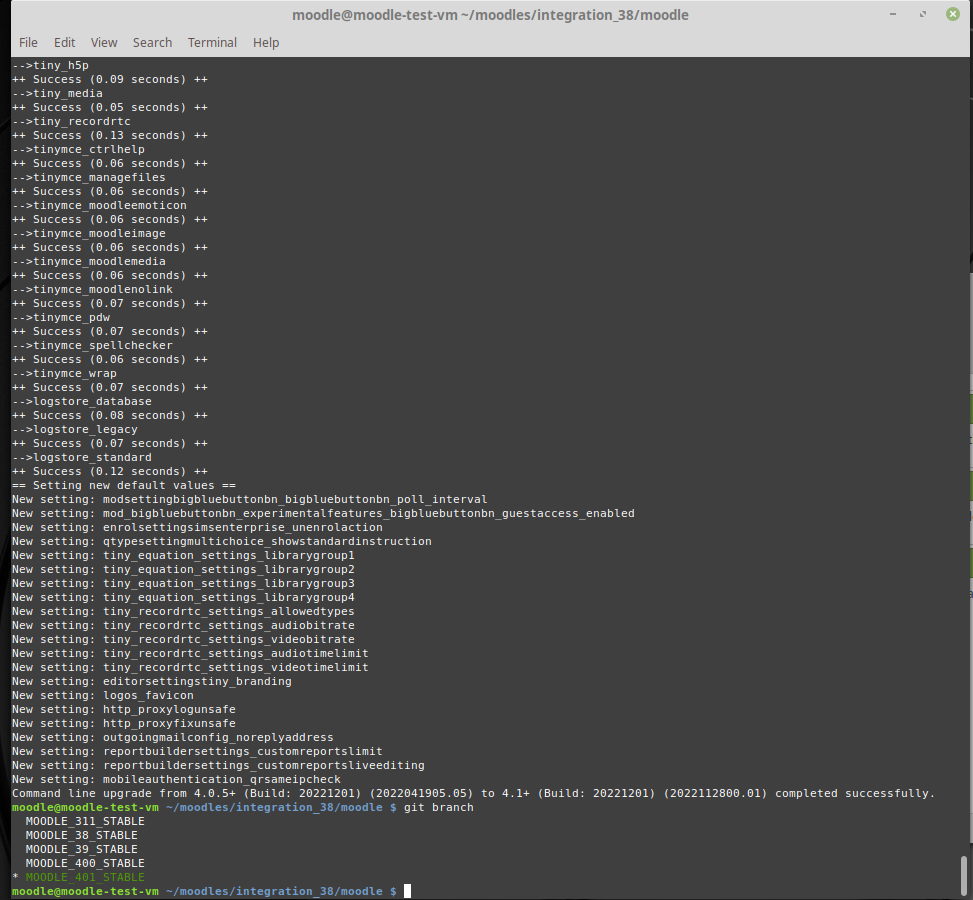
Task: Click the 'Command line upgrade' completed successfully line
Action: (x=473, y=793)
